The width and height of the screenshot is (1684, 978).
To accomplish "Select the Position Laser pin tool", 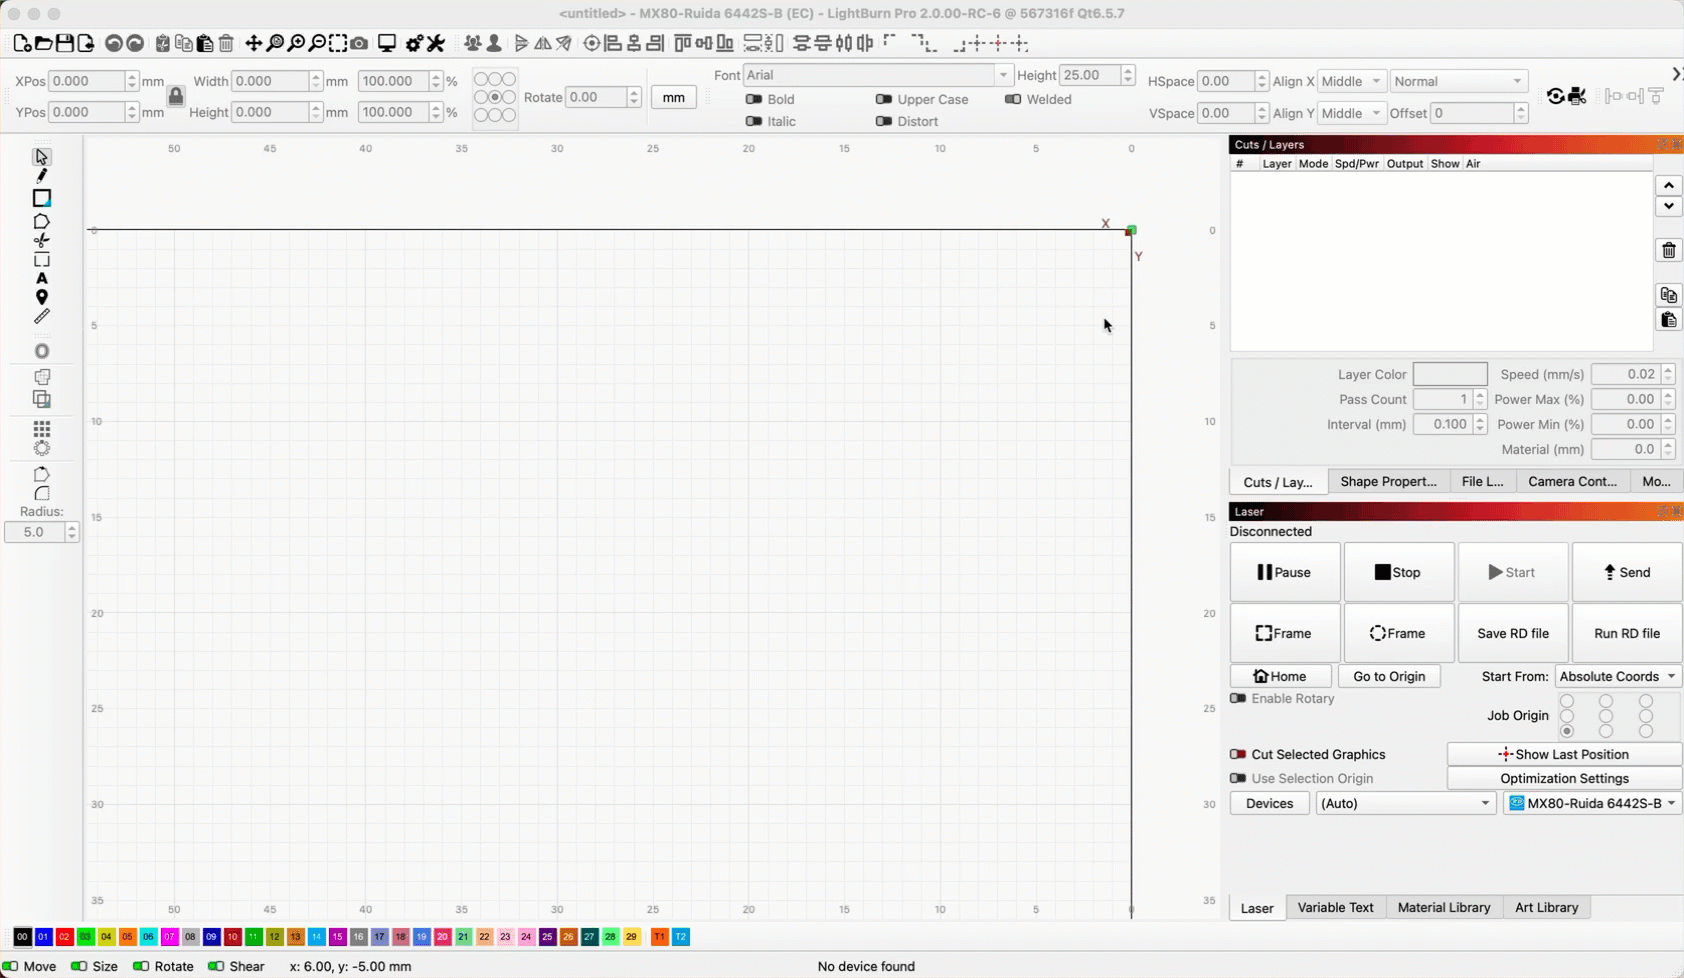I will [x=41, y=297].
